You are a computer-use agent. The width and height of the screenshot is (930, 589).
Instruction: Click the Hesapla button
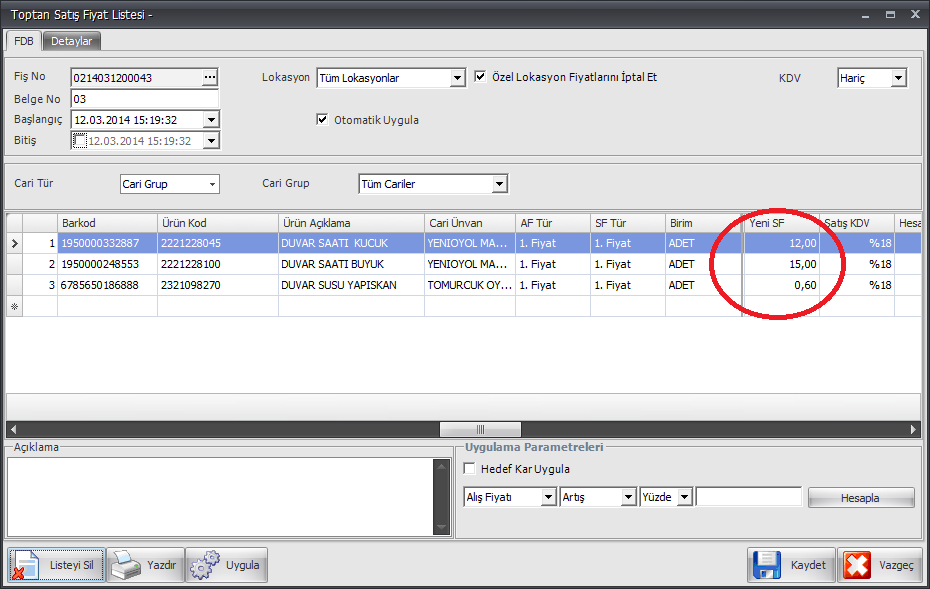tap(861, 498)
